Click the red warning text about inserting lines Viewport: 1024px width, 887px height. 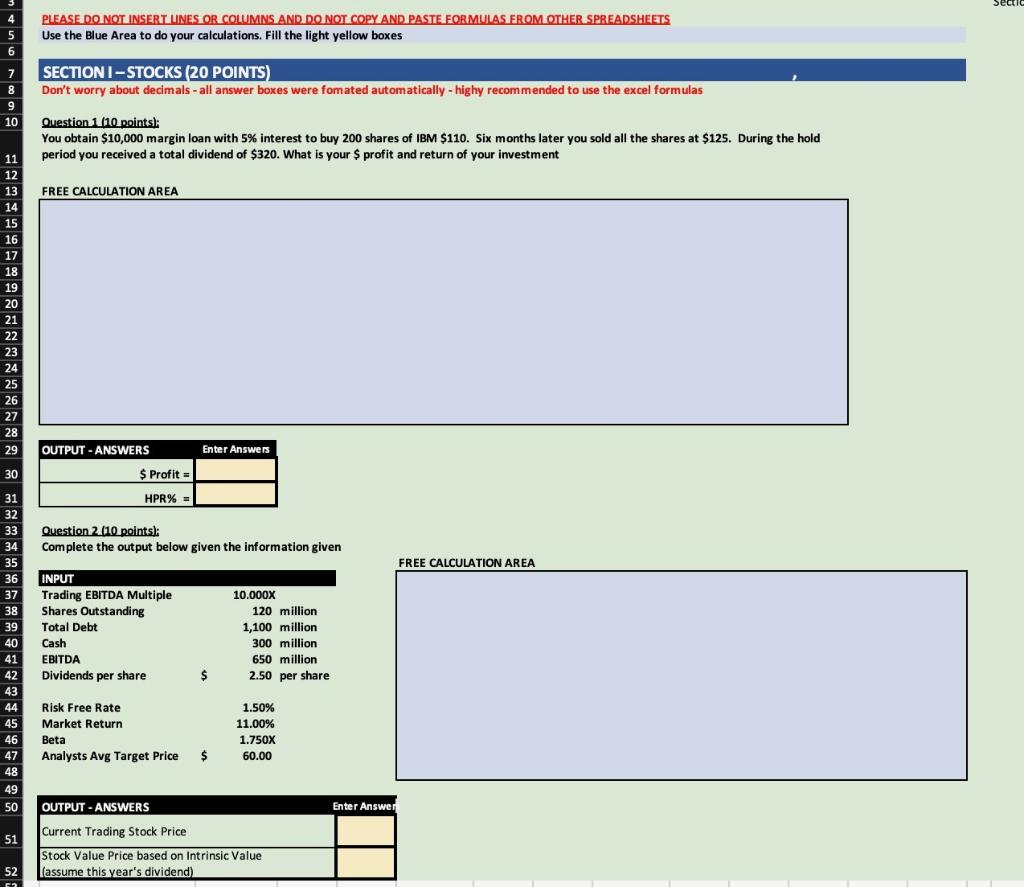pyautogui.click(x=354, y=18)
